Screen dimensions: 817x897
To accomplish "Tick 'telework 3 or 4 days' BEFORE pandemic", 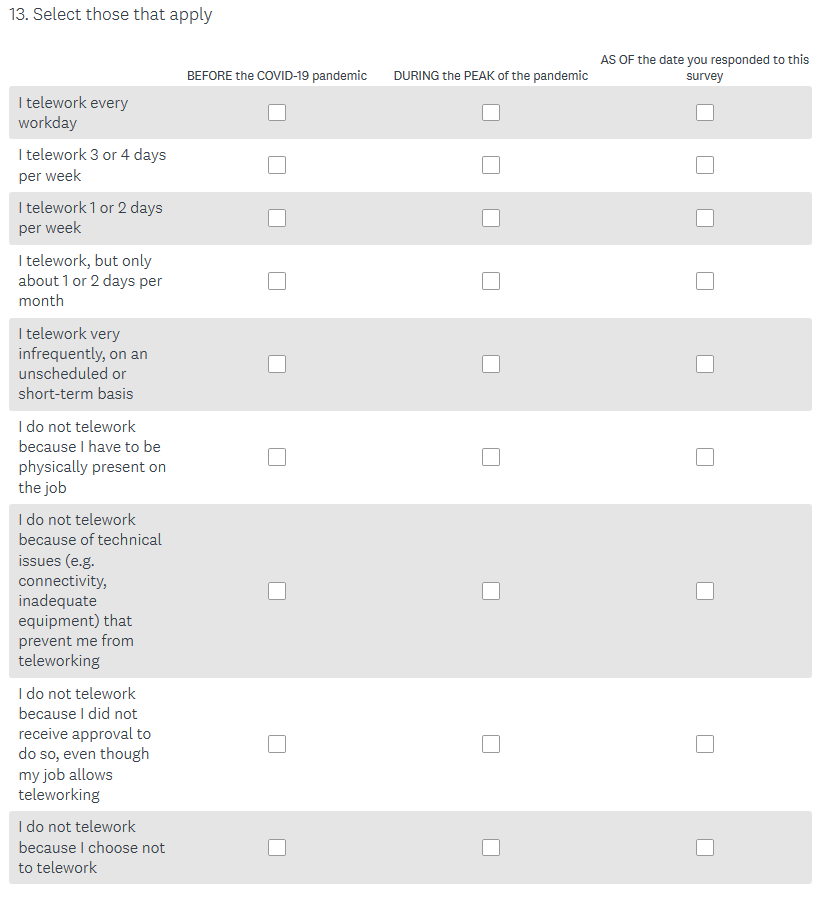I will pos(277,165).
